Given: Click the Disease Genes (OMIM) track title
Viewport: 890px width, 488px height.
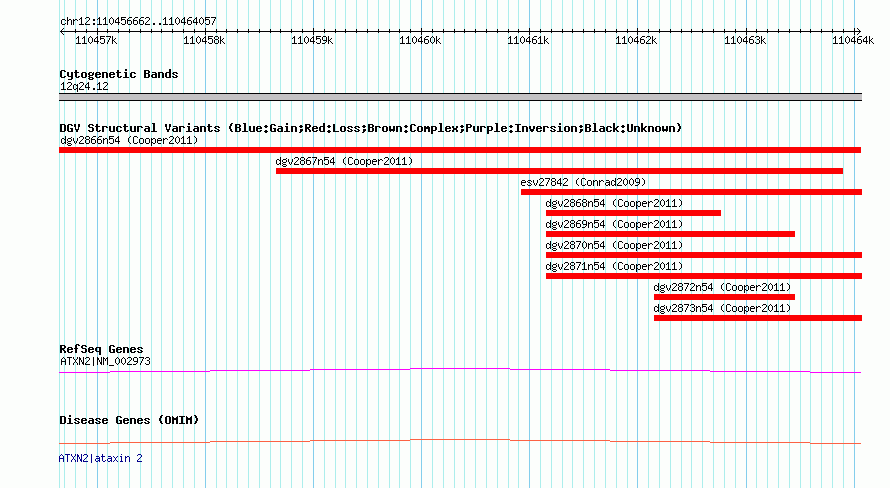Looking at the screenshot, I should click(x=129, y=420).
